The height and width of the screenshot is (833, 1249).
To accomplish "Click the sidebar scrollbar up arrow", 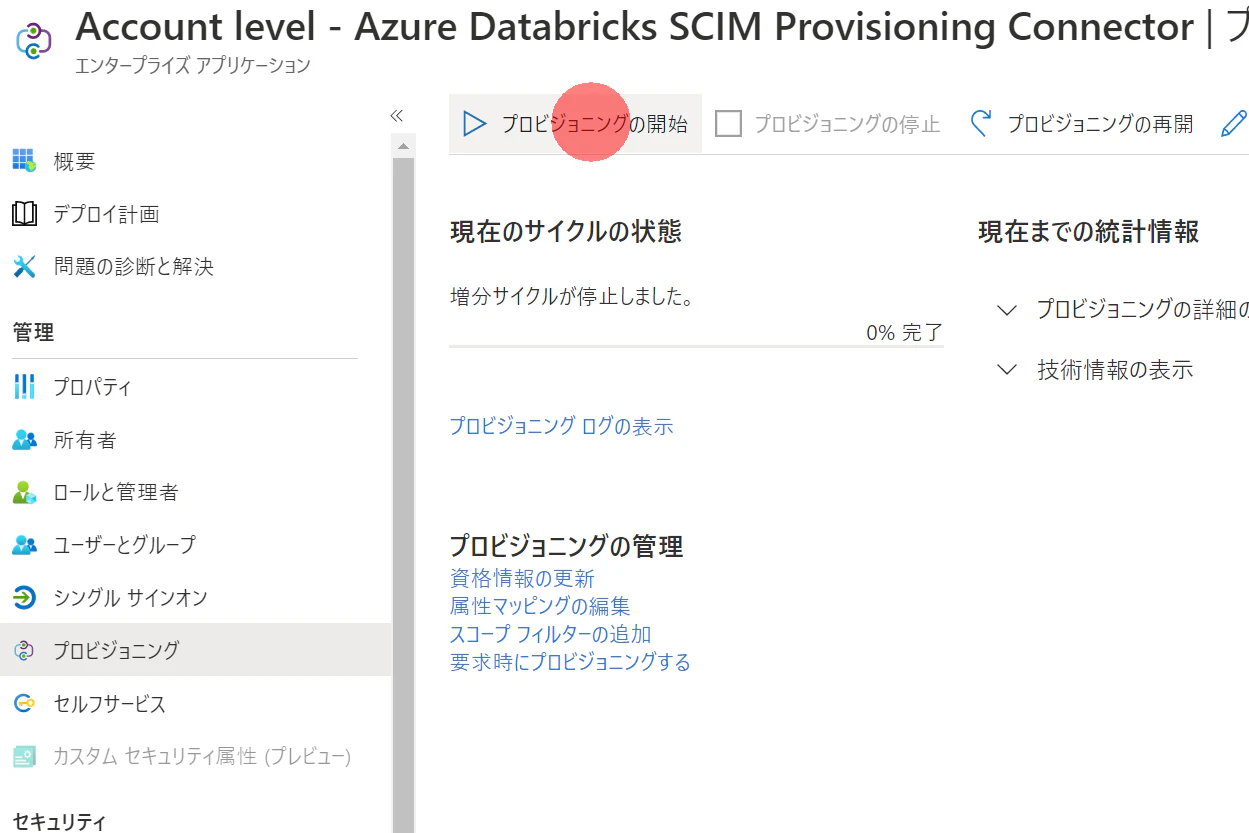I will coord(403,147).
